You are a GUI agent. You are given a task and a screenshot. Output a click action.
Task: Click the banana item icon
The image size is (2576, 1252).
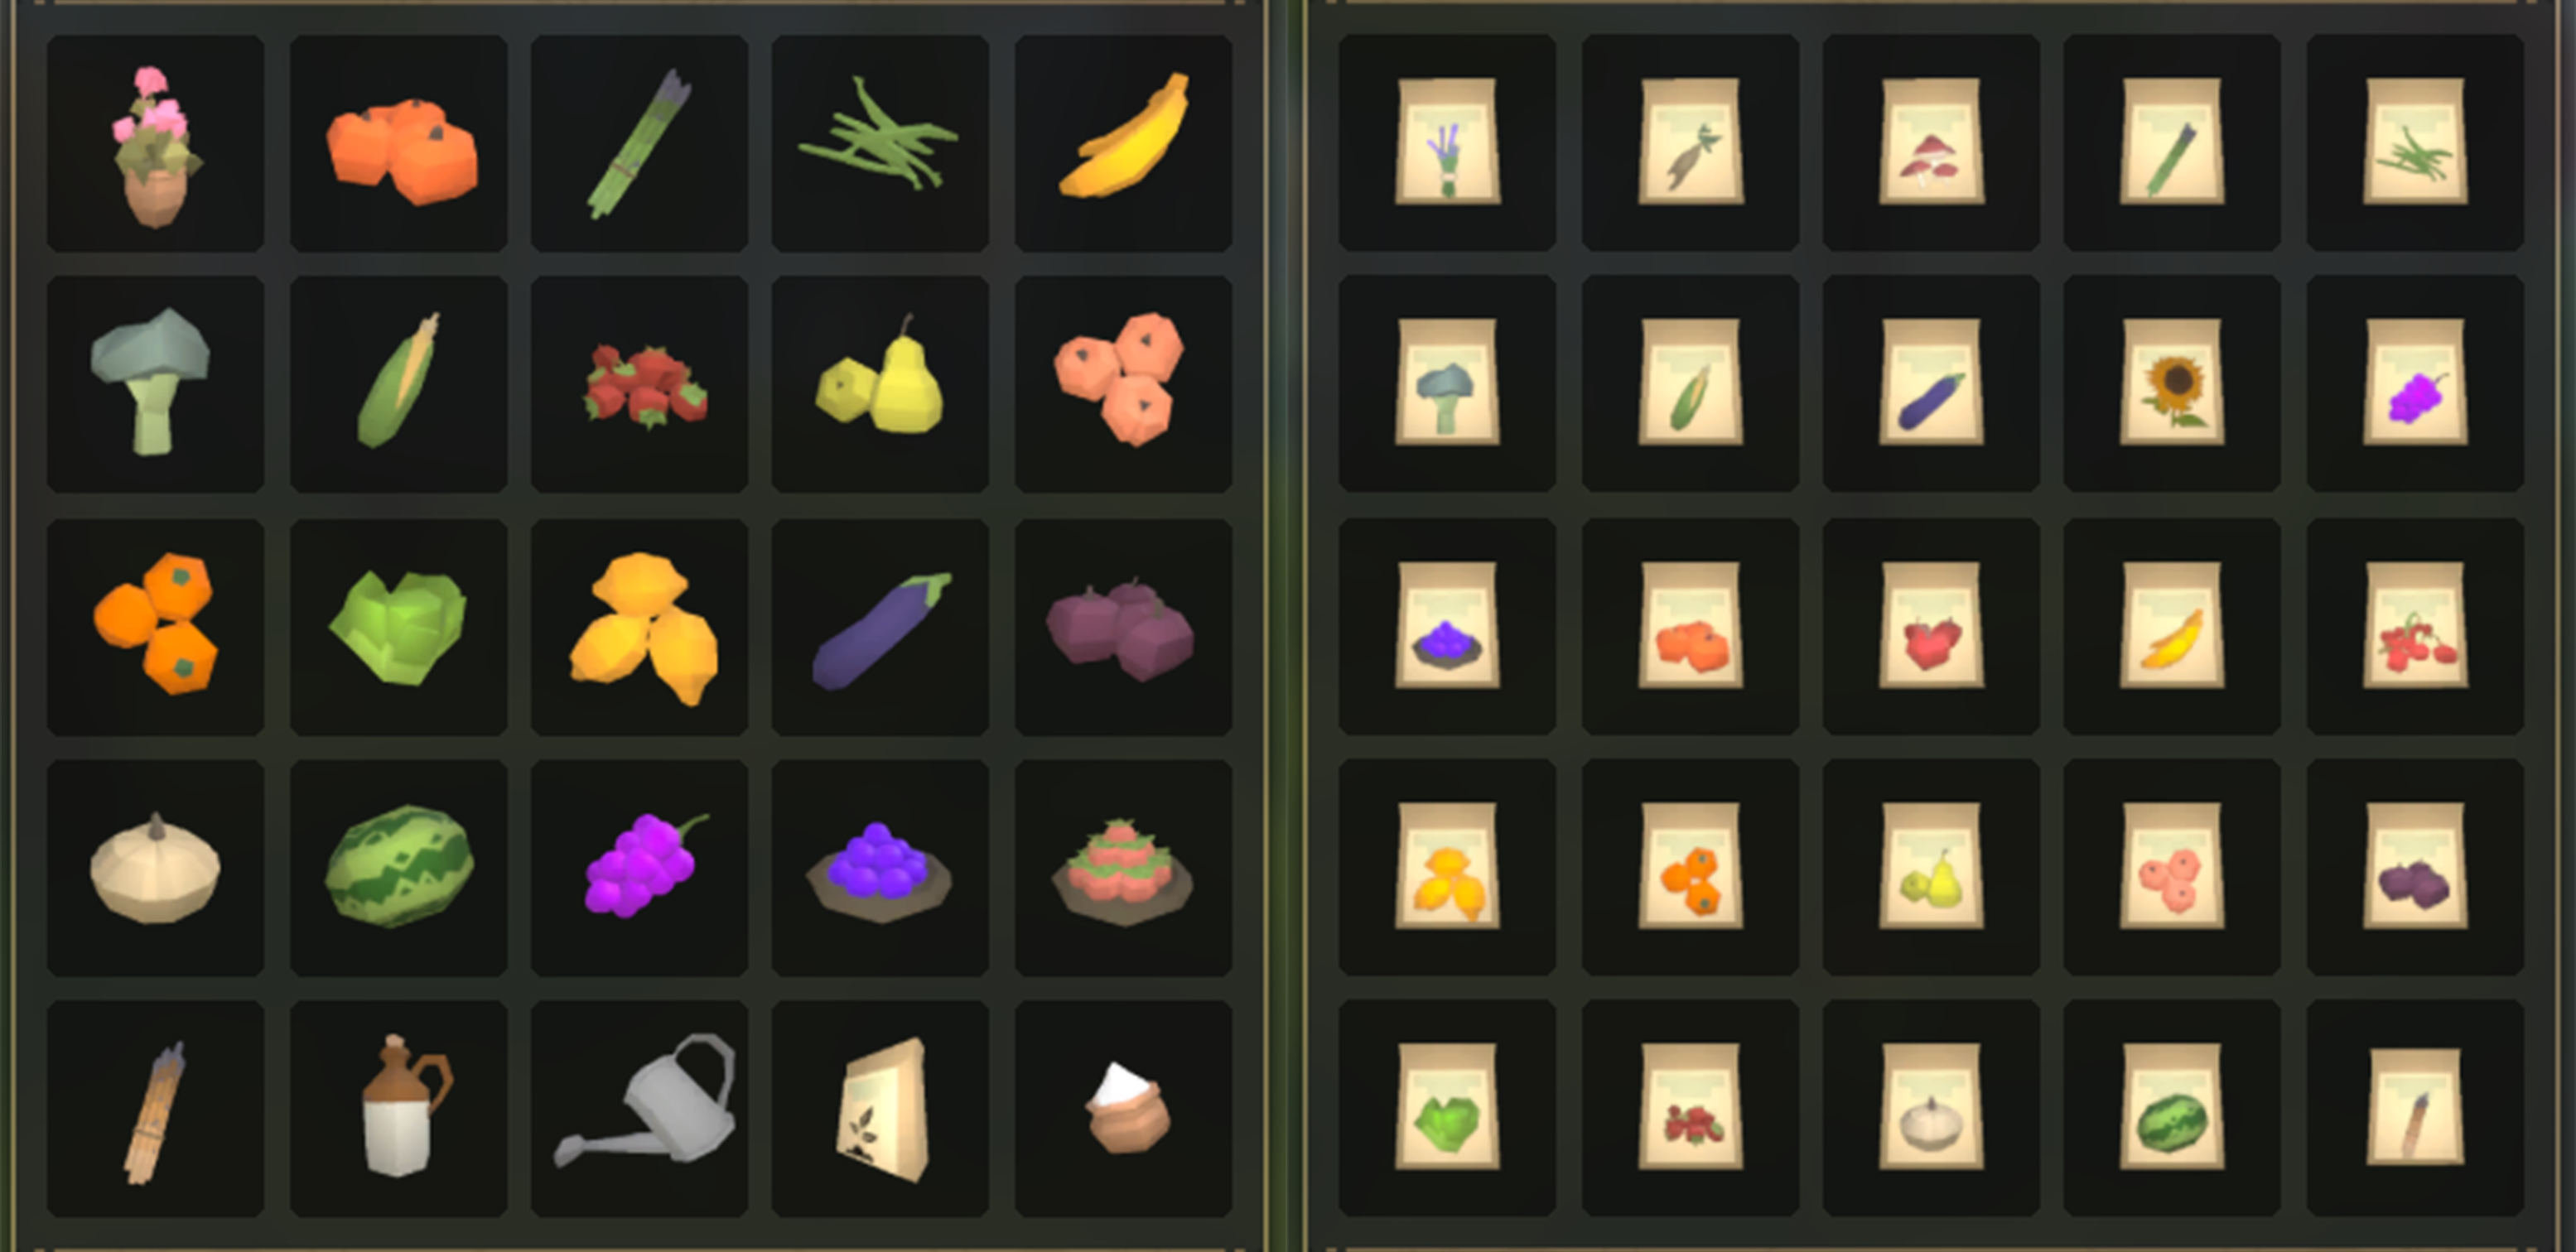tap(1123, 144)
